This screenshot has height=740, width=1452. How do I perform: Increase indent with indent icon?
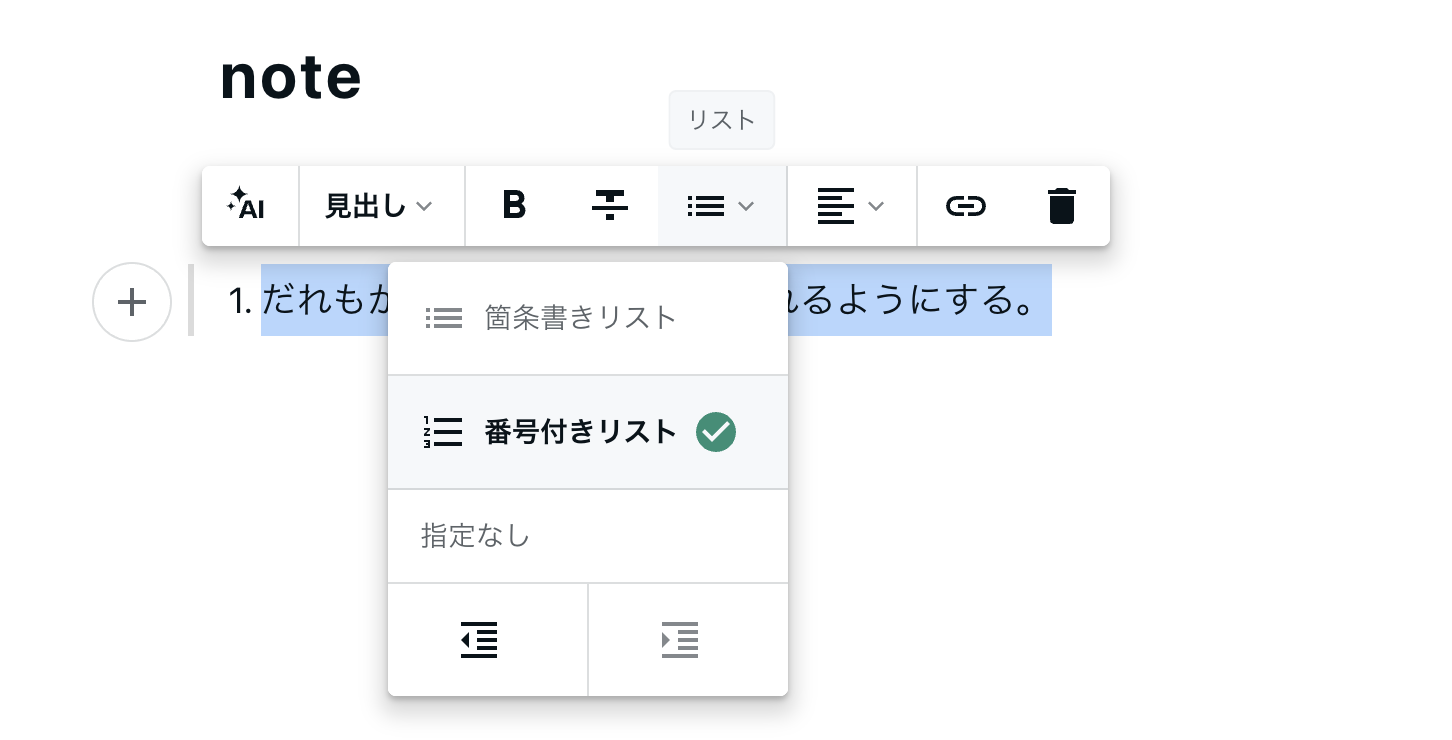689,640
